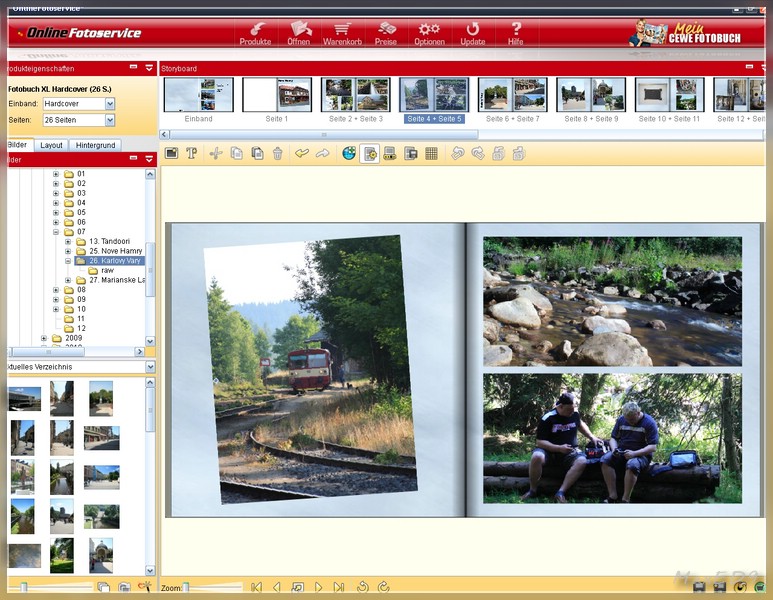The width and height of the screenshot is (773, 600).
Task: Select the raw subfolder
Action: click(x=102, y=271)
